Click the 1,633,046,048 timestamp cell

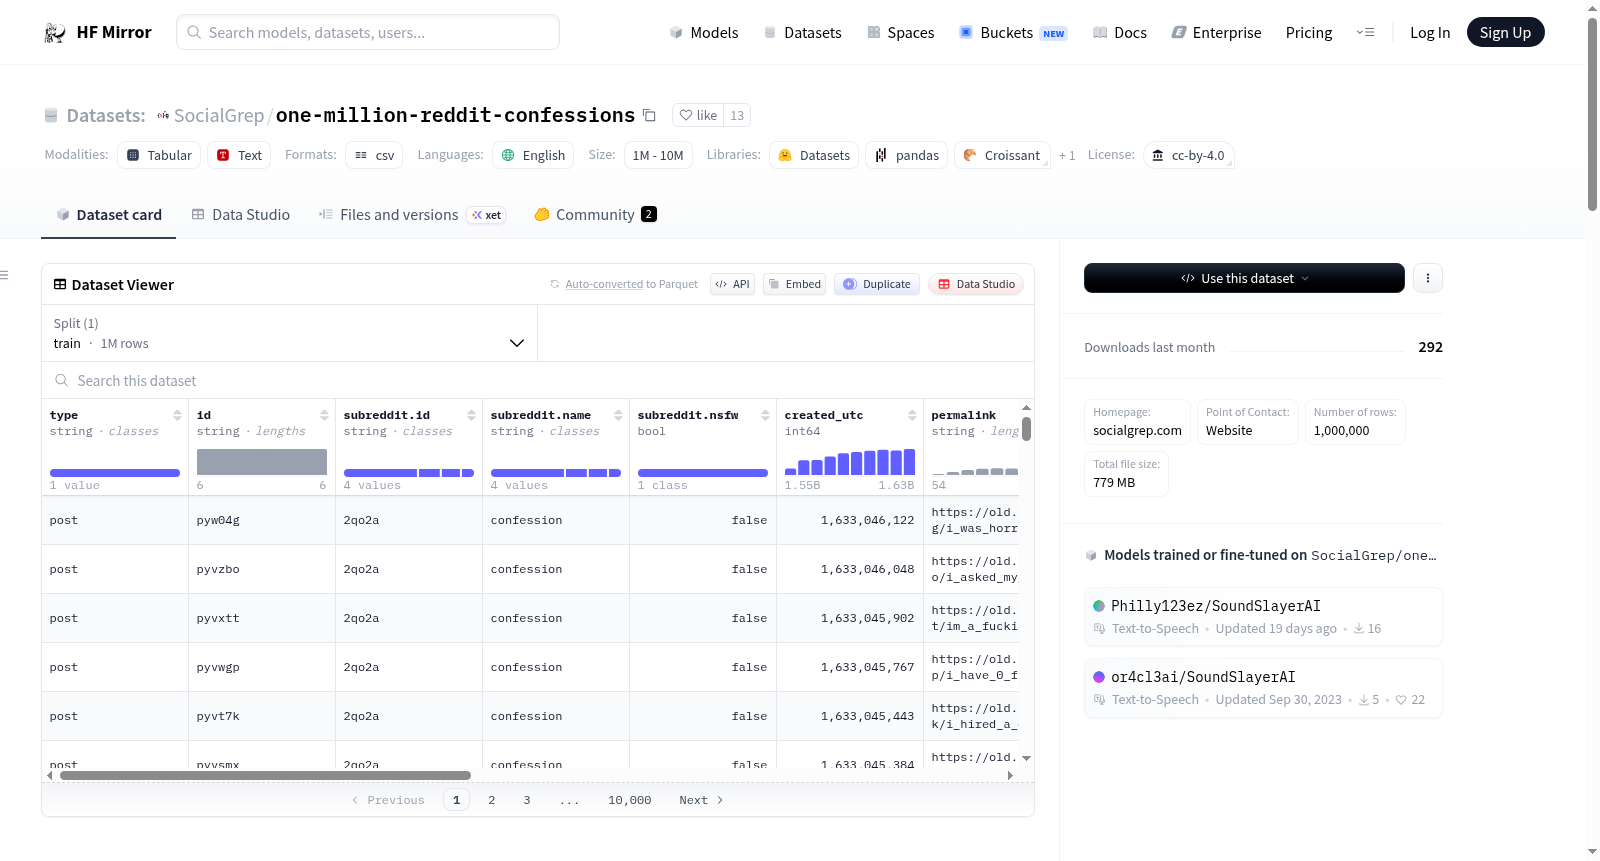850,569
